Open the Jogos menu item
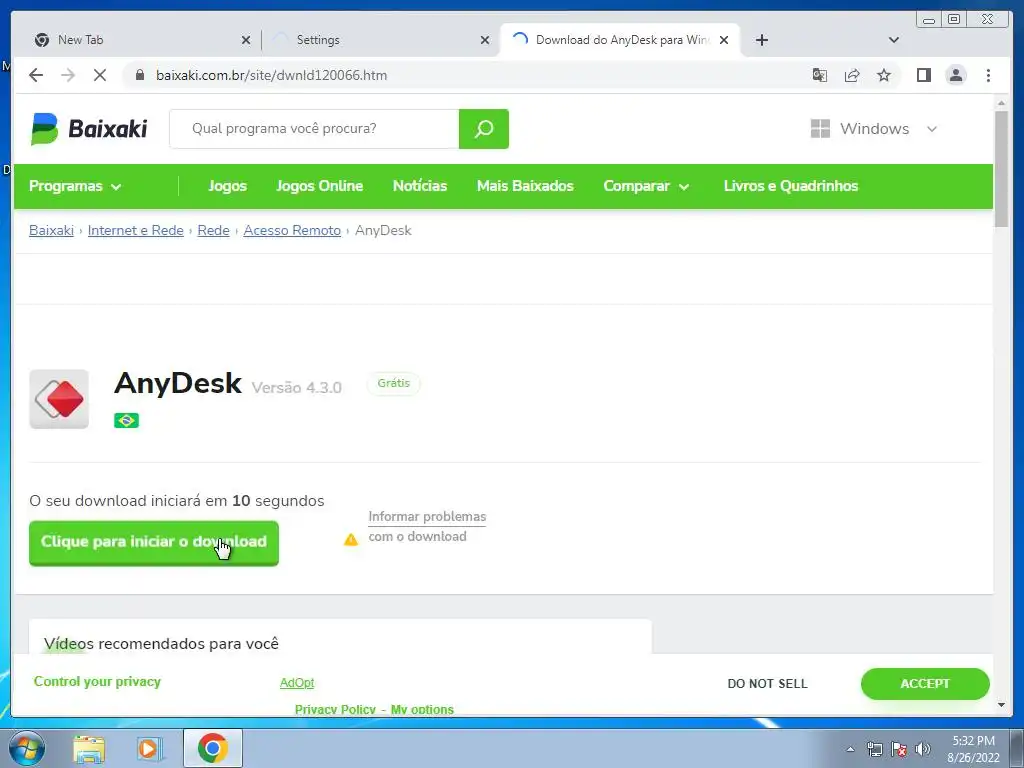Screen dimensions: 1024x768 [227, 186]
